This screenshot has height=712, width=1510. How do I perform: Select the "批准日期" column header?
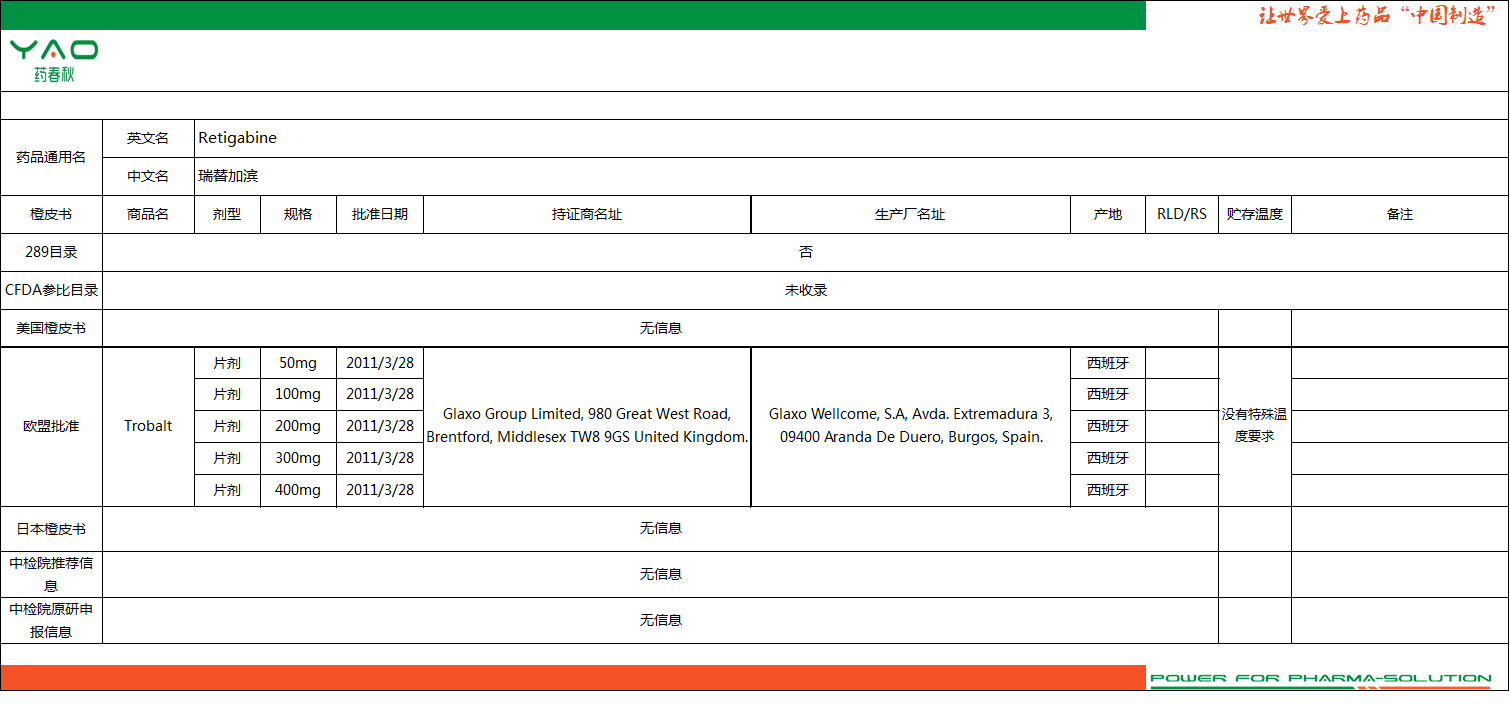pos(380,214)
